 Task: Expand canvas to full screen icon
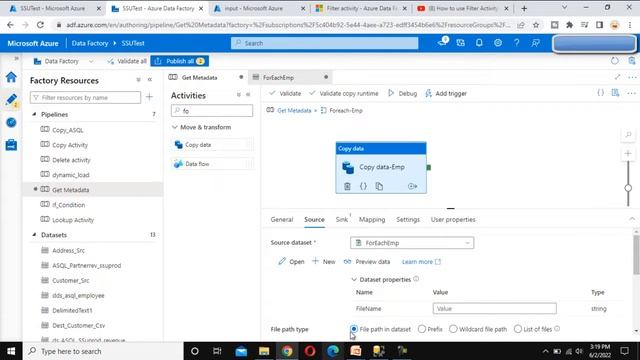[x=618, y=77]
